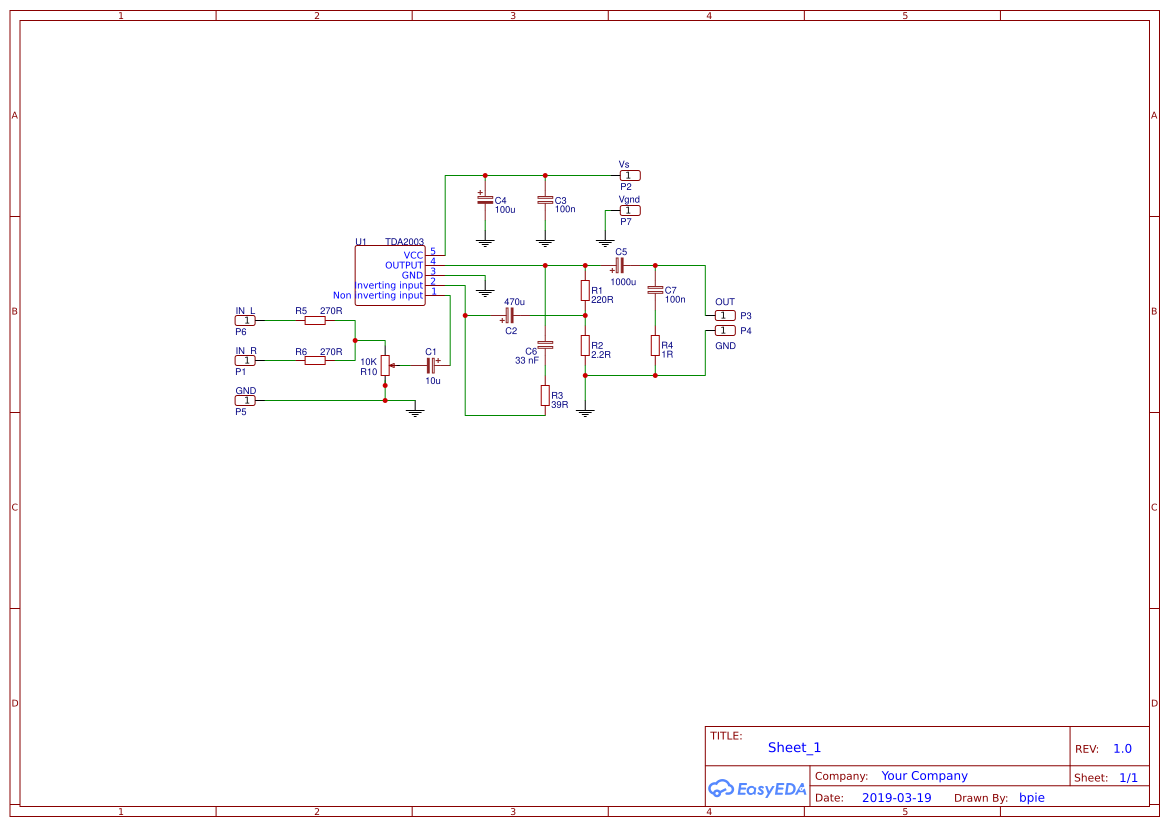Select the Vs connector pin P2
The width and height of the screenshot is (1171, 827).
tap(628, 174)
